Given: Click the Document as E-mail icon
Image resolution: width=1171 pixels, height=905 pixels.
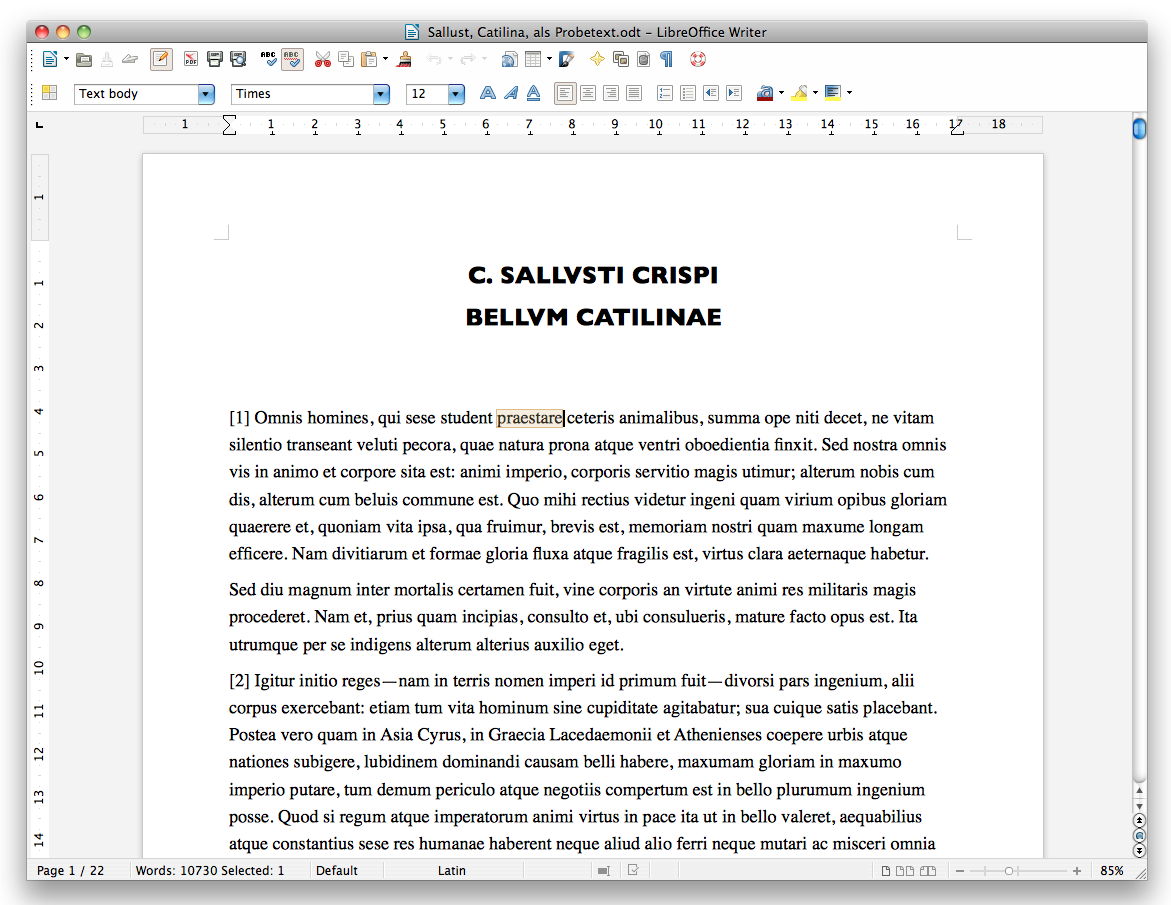Looking at the screenshot, I should [130, 60].
